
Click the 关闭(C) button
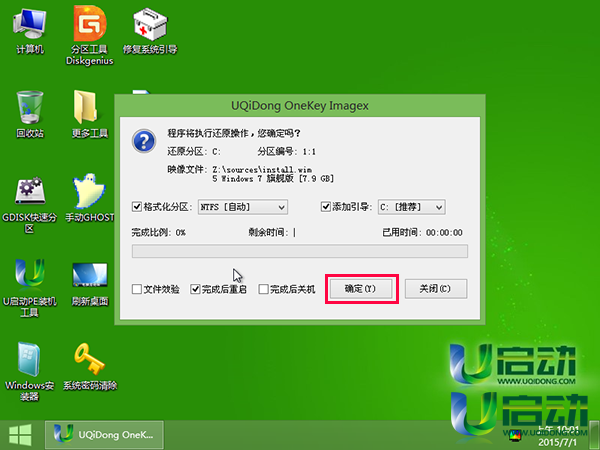click(x=435, y=289)
